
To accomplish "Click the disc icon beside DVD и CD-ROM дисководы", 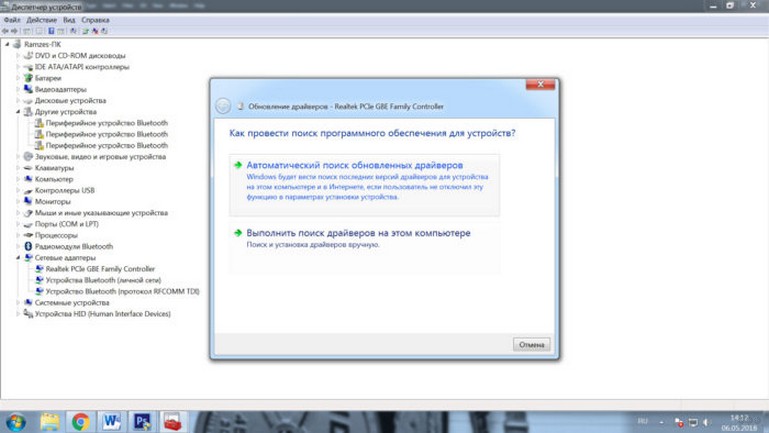I will coord(28,55).
